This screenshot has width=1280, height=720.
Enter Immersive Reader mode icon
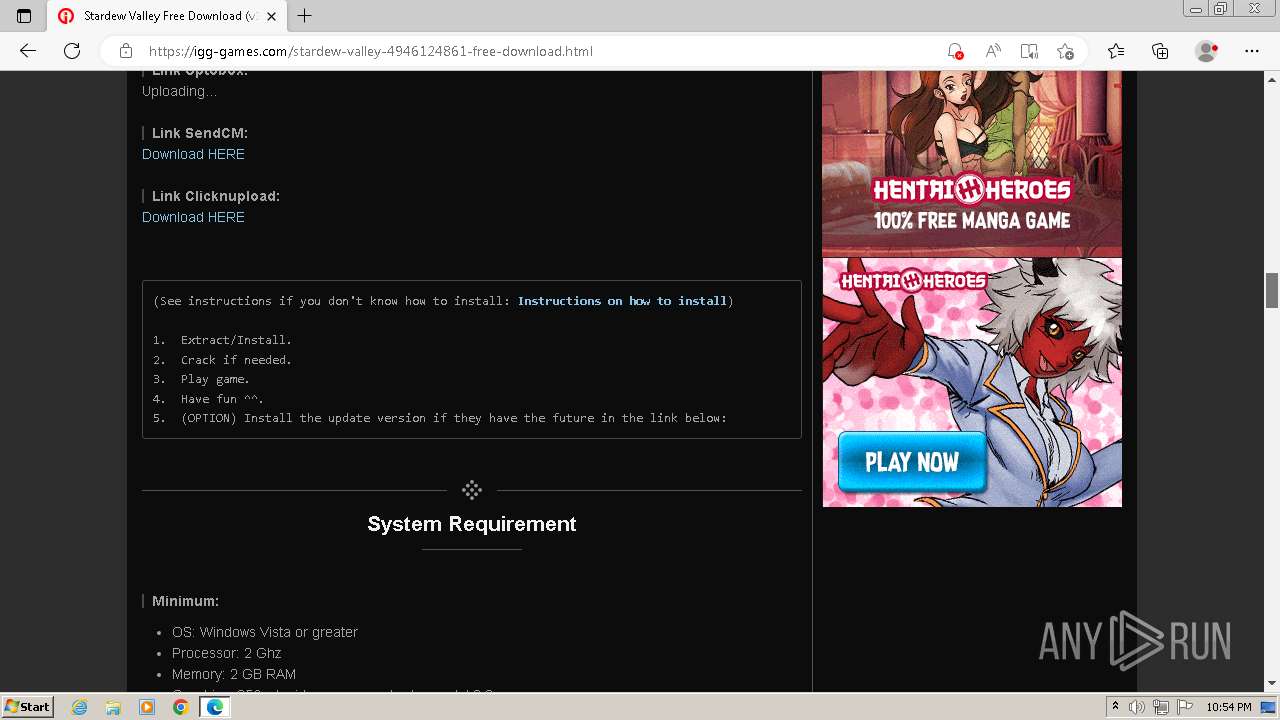1029,51
